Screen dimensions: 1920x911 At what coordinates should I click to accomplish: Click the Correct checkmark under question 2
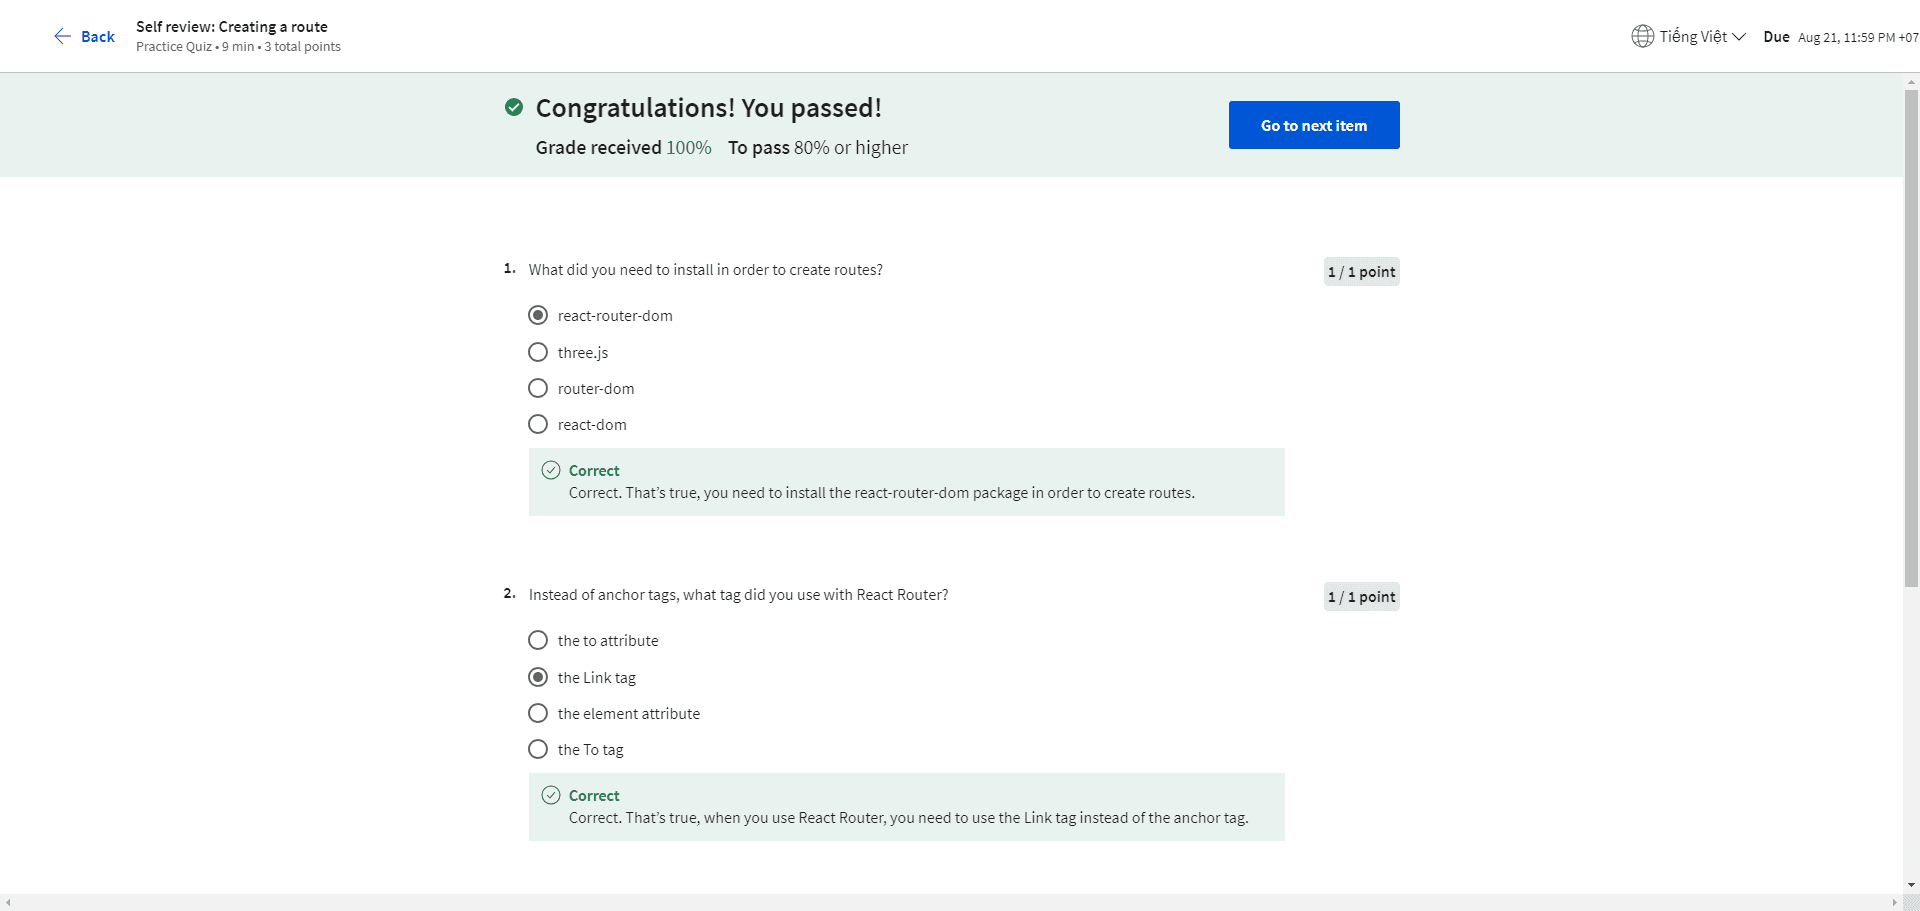(x=551, y=795)
